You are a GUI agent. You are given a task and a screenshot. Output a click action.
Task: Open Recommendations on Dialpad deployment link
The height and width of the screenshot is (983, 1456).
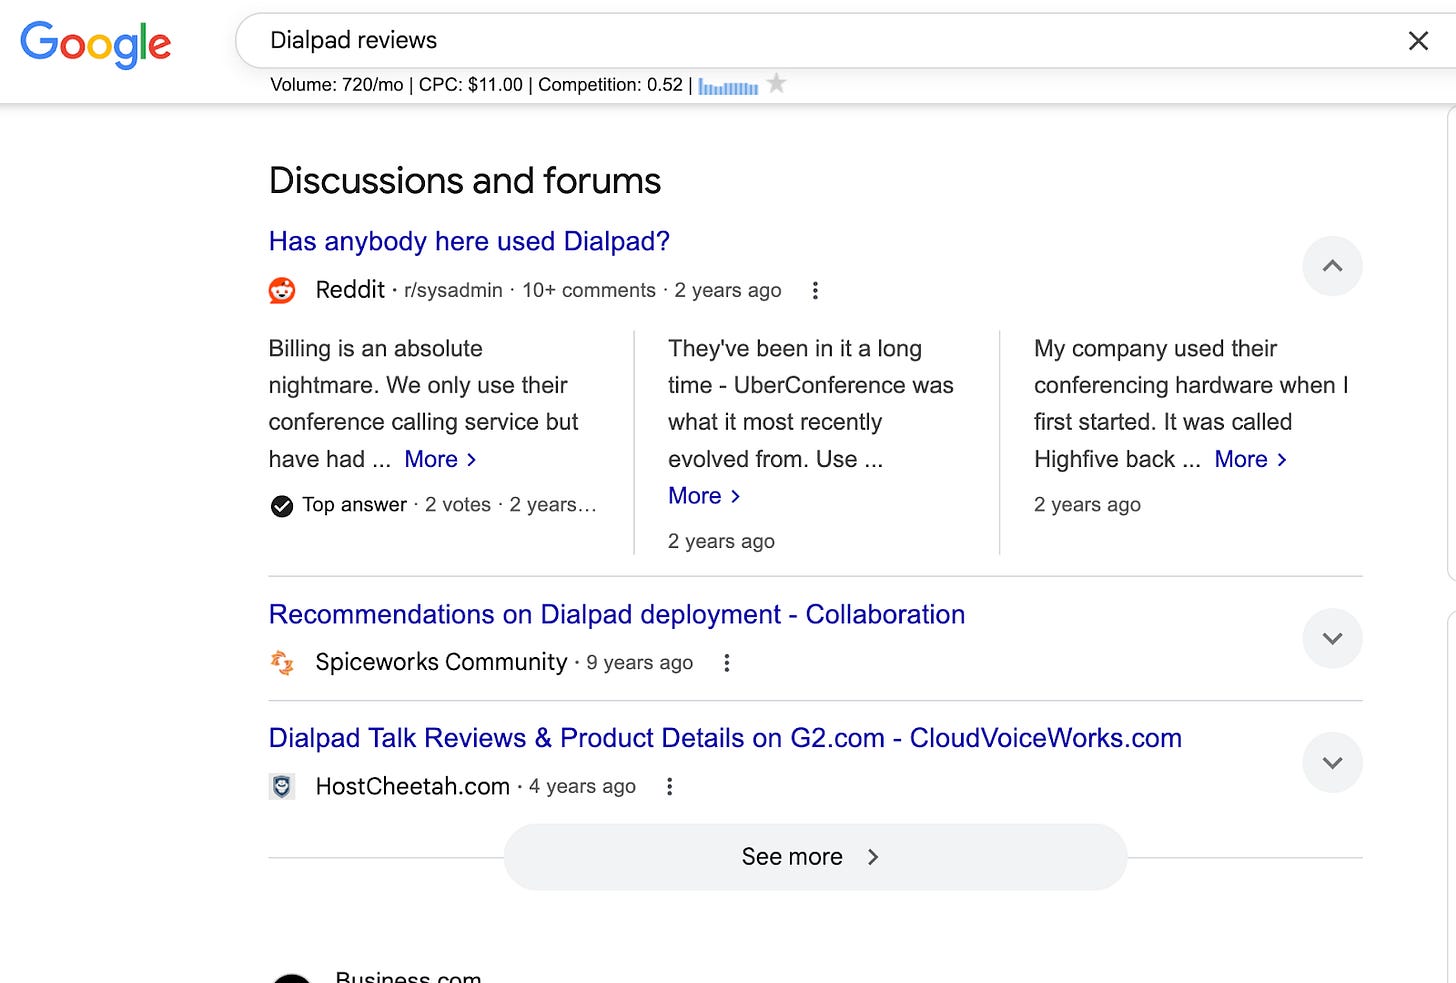tap(617, 614)
